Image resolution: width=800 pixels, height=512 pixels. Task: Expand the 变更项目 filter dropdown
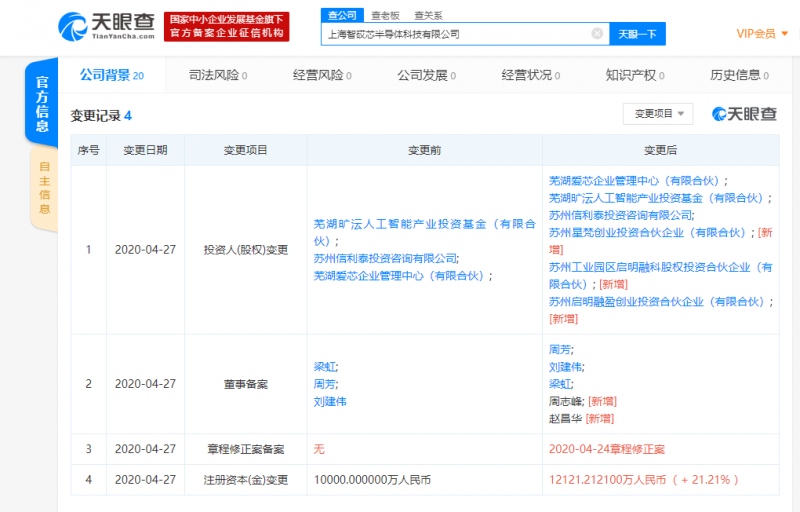pyautogui.click(x=658, y=114)
